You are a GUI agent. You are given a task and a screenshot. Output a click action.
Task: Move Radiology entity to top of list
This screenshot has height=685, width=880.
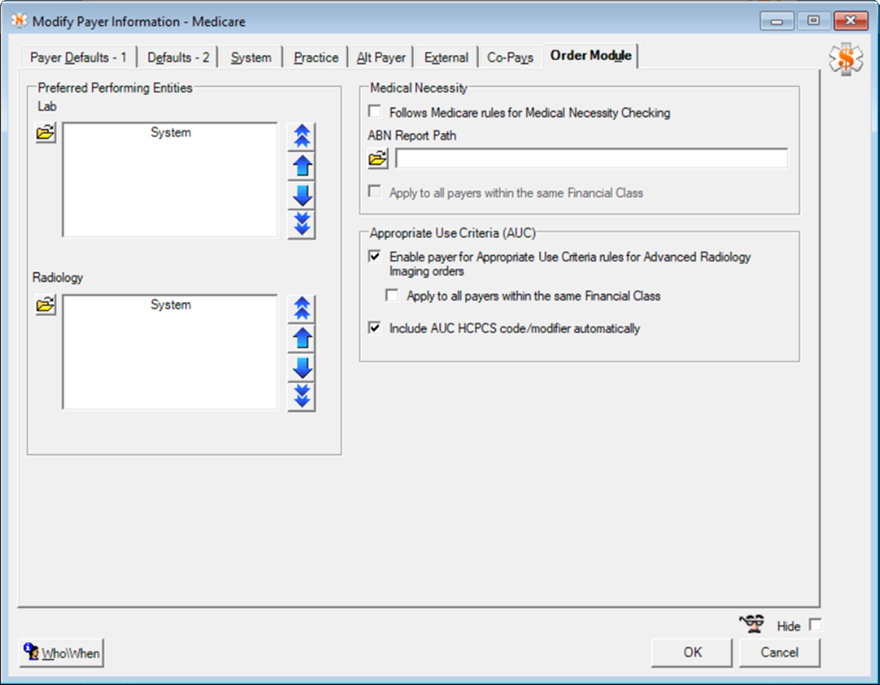click(301, 309)
